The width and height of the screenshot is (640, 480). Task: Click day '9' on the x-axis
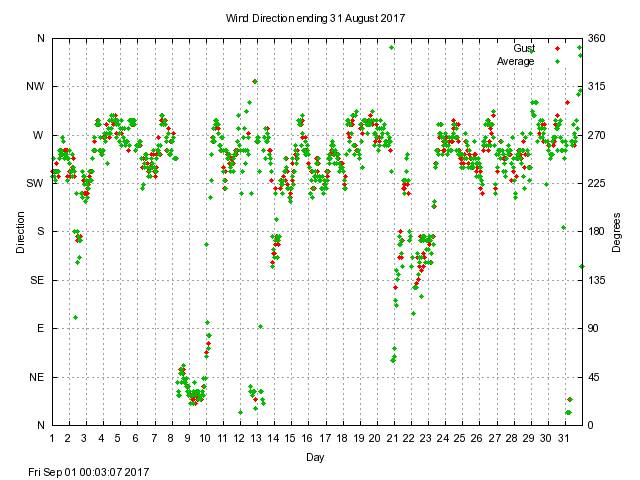[x=187, y=438]
